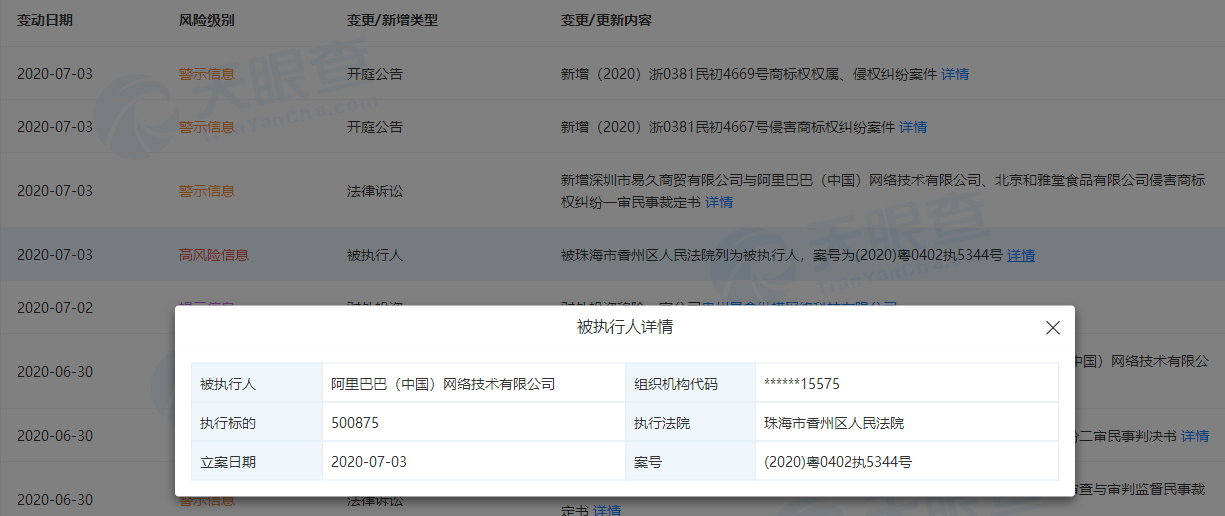
Task: Click the 变动日期 column header
Action: tap(45, 20)
